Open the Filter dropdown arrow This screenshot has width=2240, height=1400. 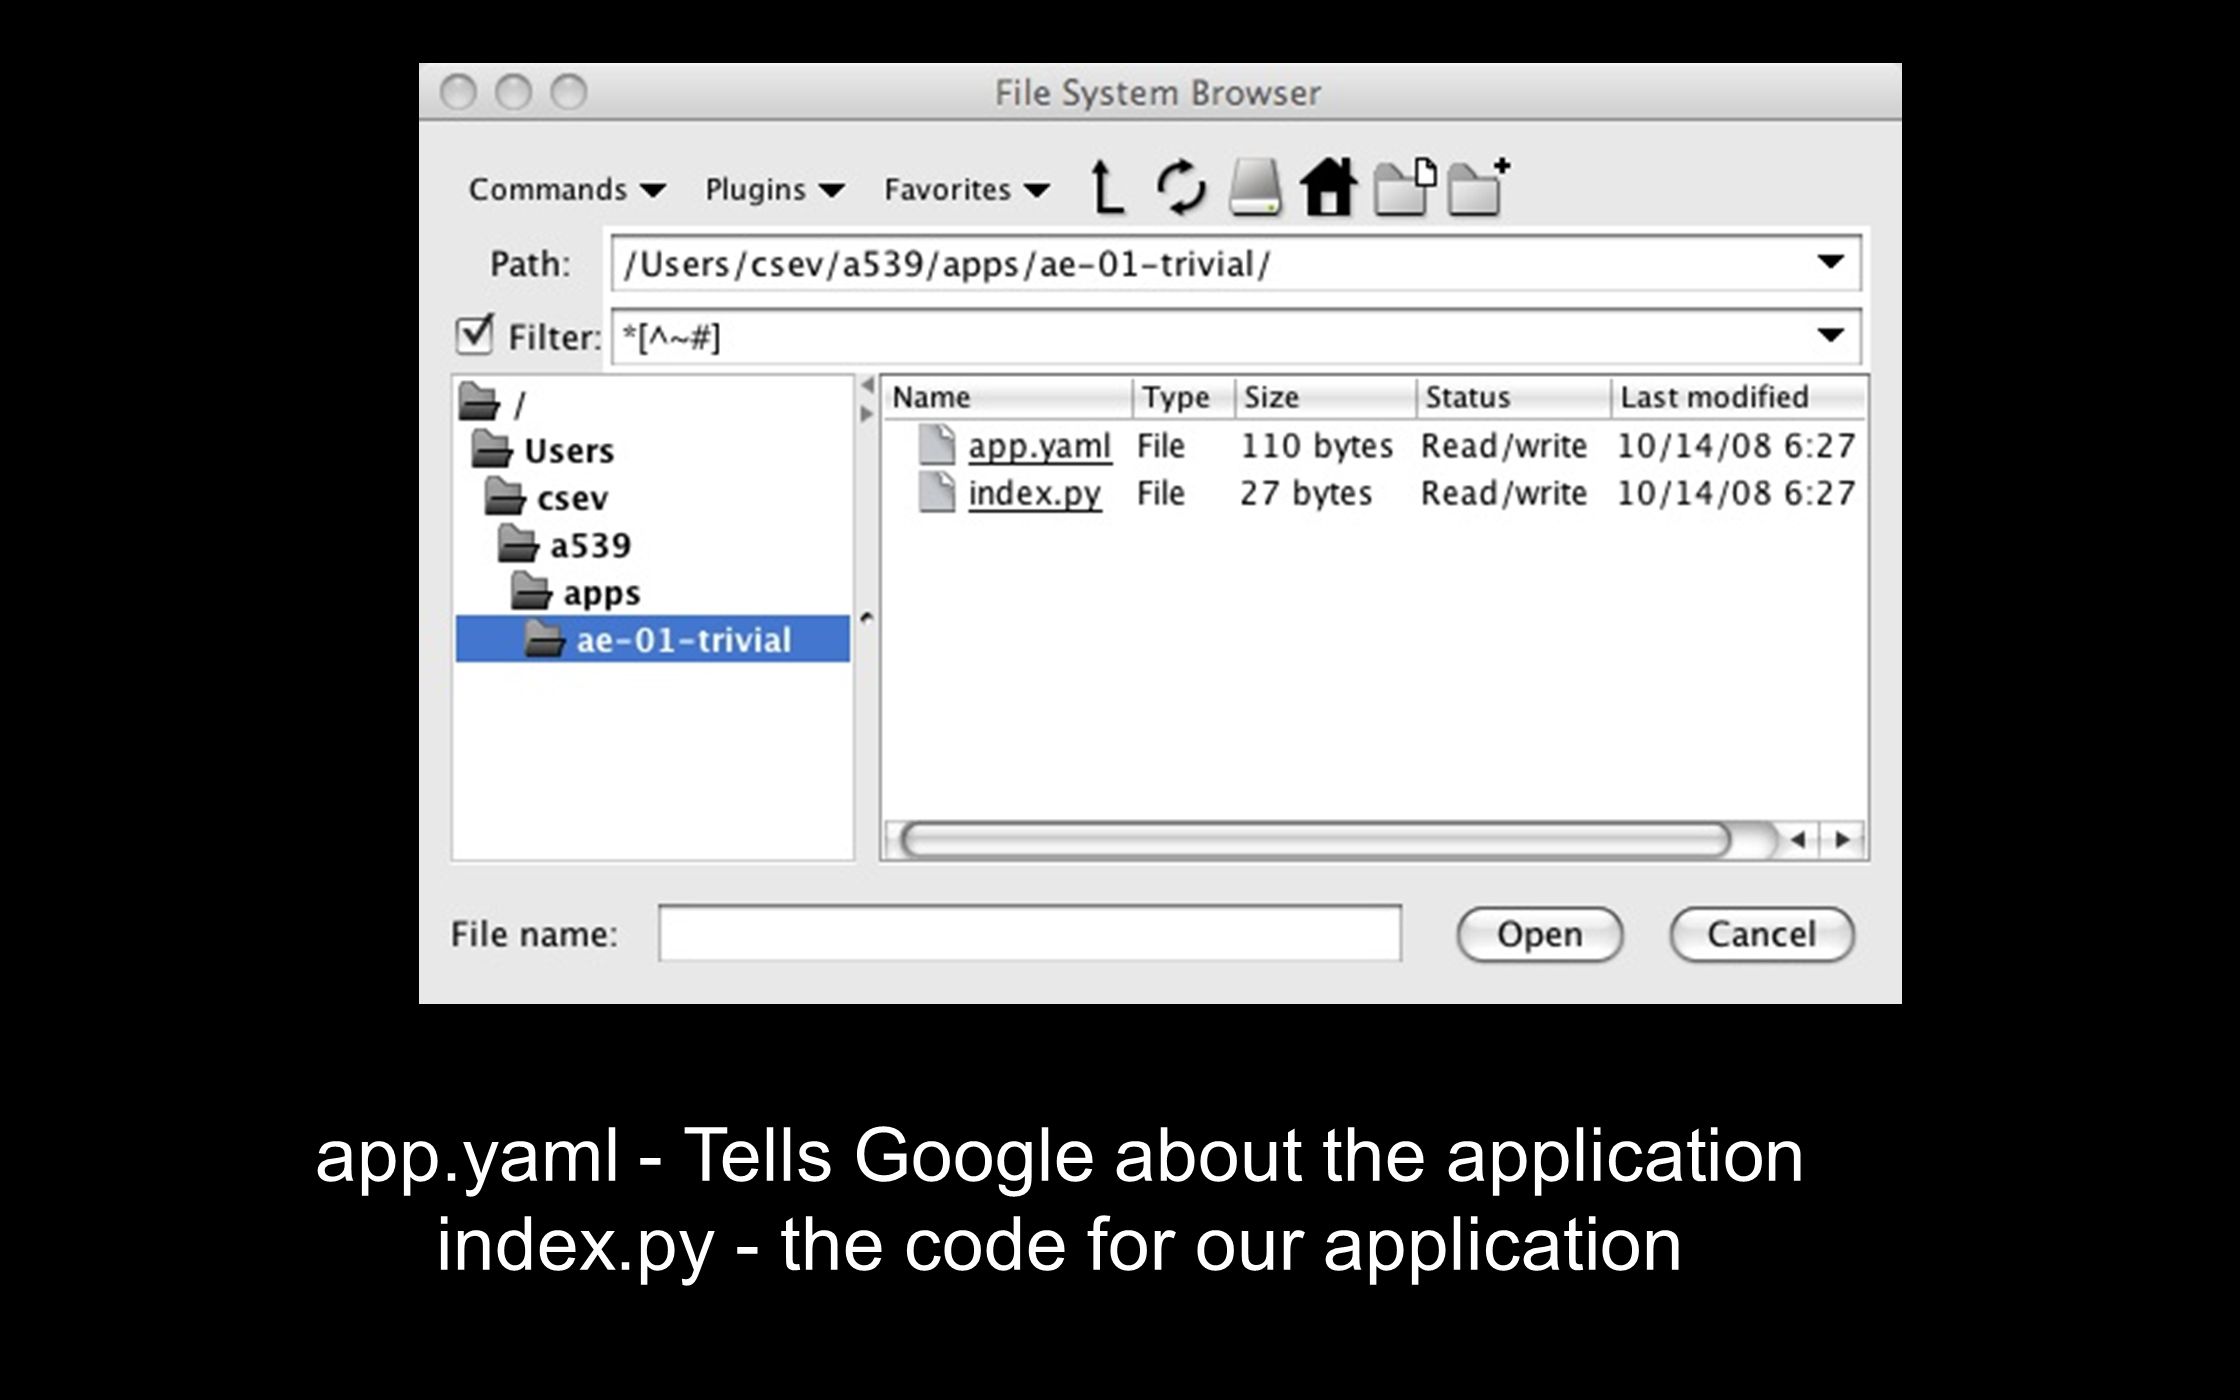[x=1830, y=335]
